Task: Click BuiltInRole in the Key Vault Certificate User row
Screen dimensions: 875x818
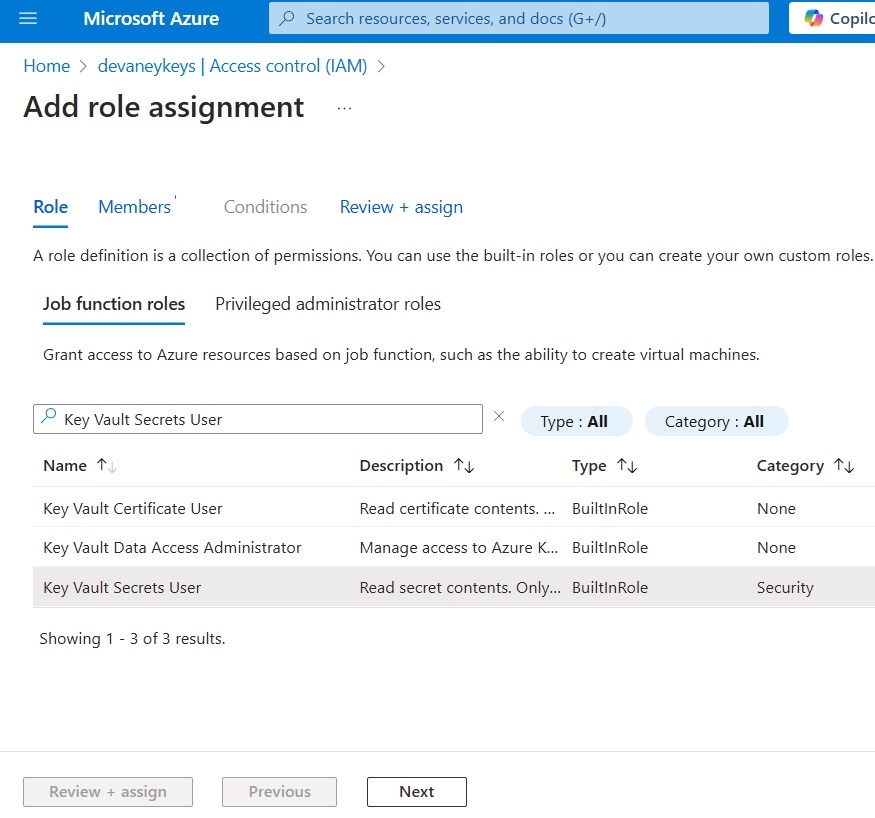Action: pos(610,508)
